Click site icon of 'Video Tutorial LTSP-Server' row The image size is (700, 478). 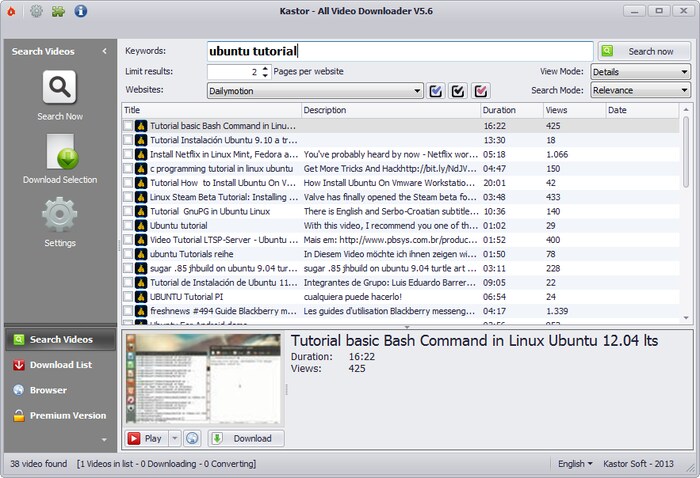tap(141, 240)
